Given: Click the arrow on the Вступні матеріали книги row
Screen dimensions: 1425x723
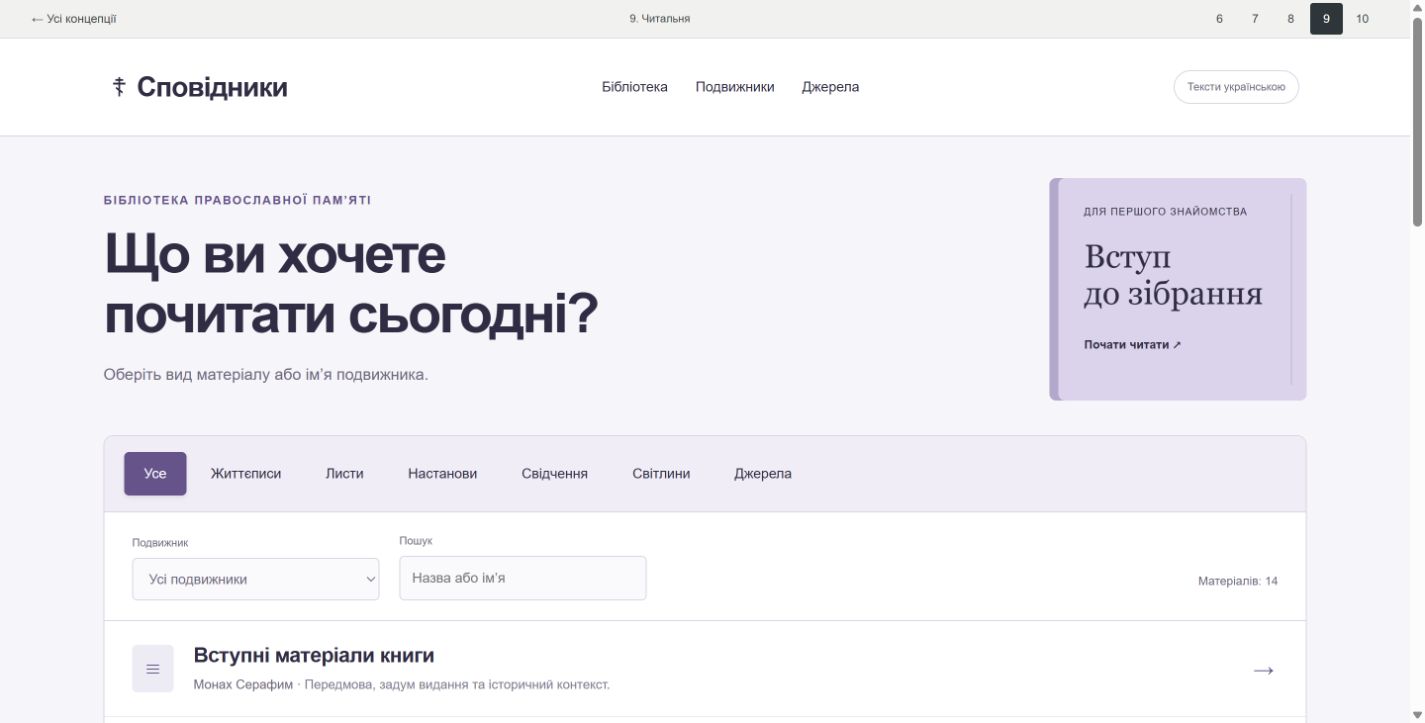Looking at the screenshot, I should pyautogui.click(x=1264, y=670).
